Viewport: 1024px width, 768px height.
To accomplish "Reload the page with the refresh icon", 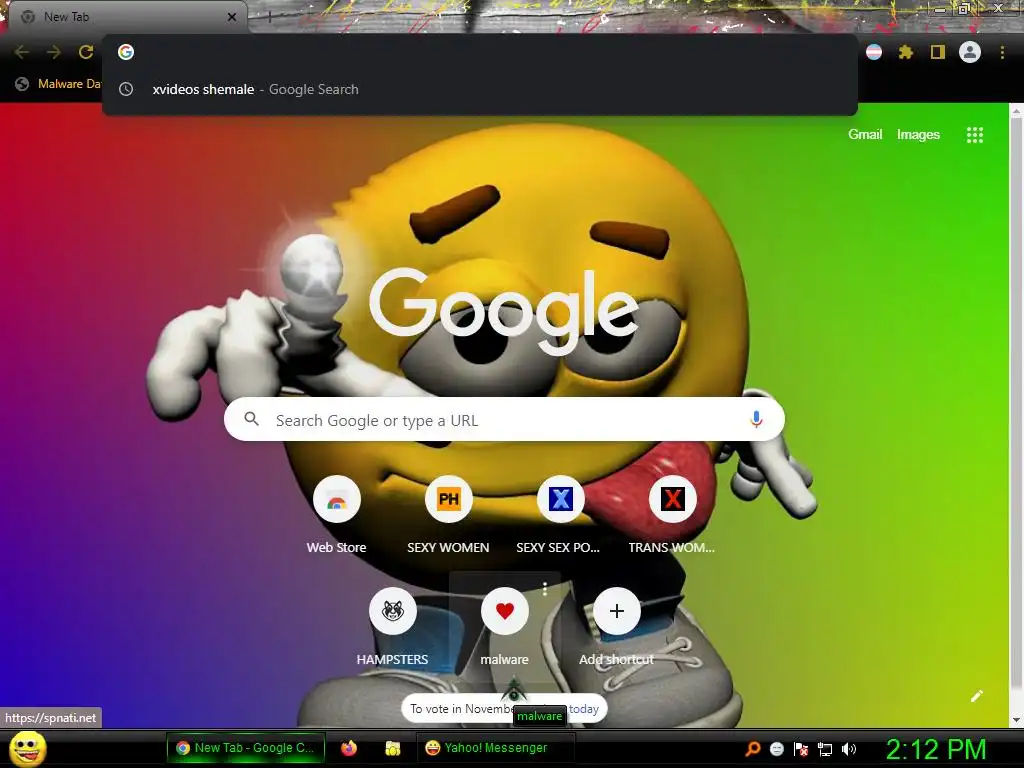I will point(86,52).
